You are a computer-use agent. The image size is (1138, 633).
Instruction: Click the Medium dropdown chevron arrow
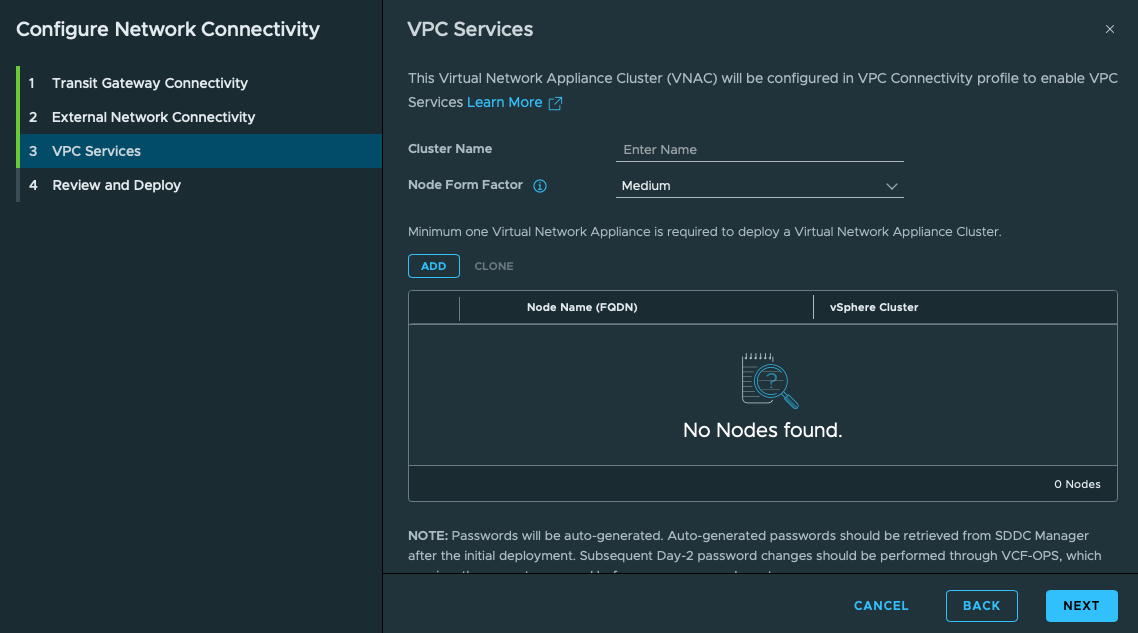(891, 187)
